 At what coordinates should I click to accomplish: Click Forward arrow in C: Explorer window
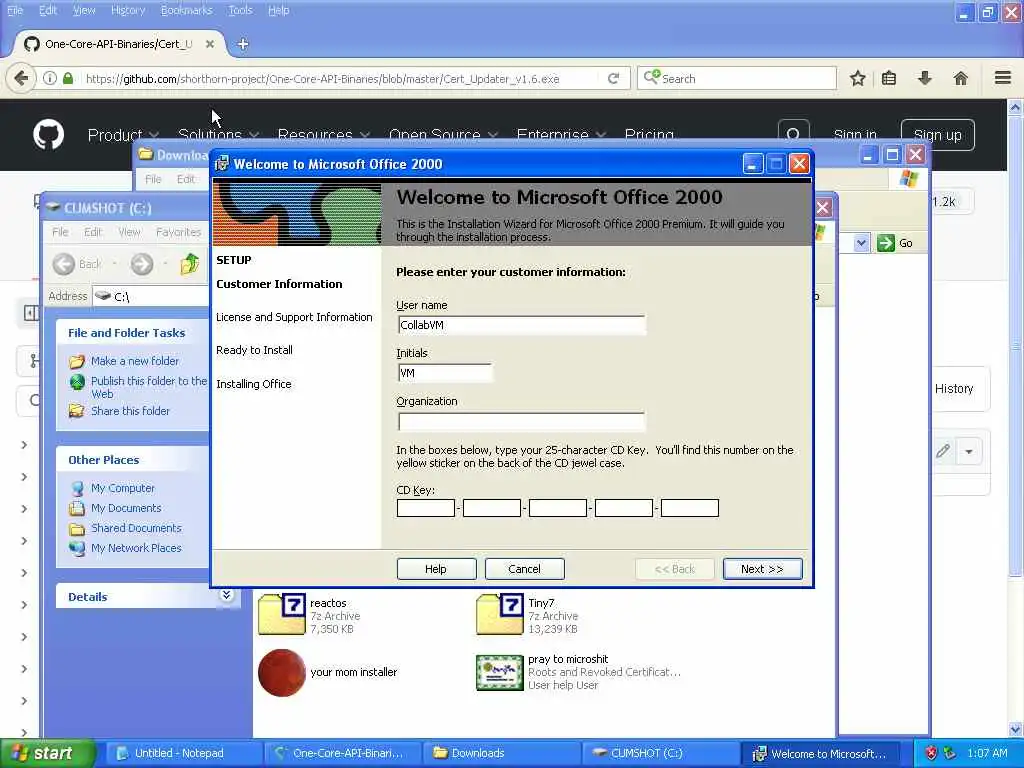coord(142,264)
